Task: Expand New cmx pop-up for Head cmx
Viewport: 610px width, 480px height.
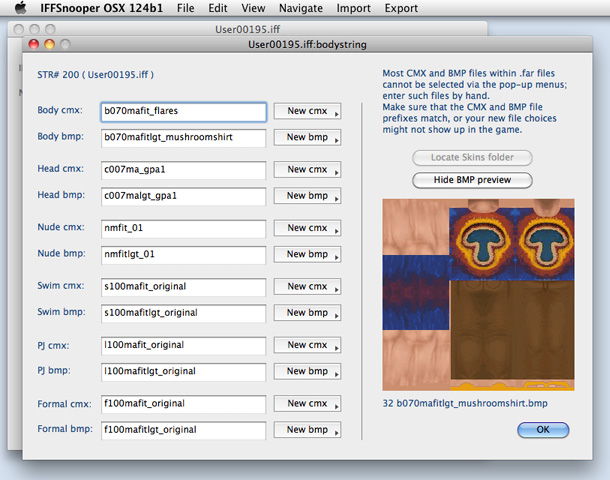Action: coord(308,170)
